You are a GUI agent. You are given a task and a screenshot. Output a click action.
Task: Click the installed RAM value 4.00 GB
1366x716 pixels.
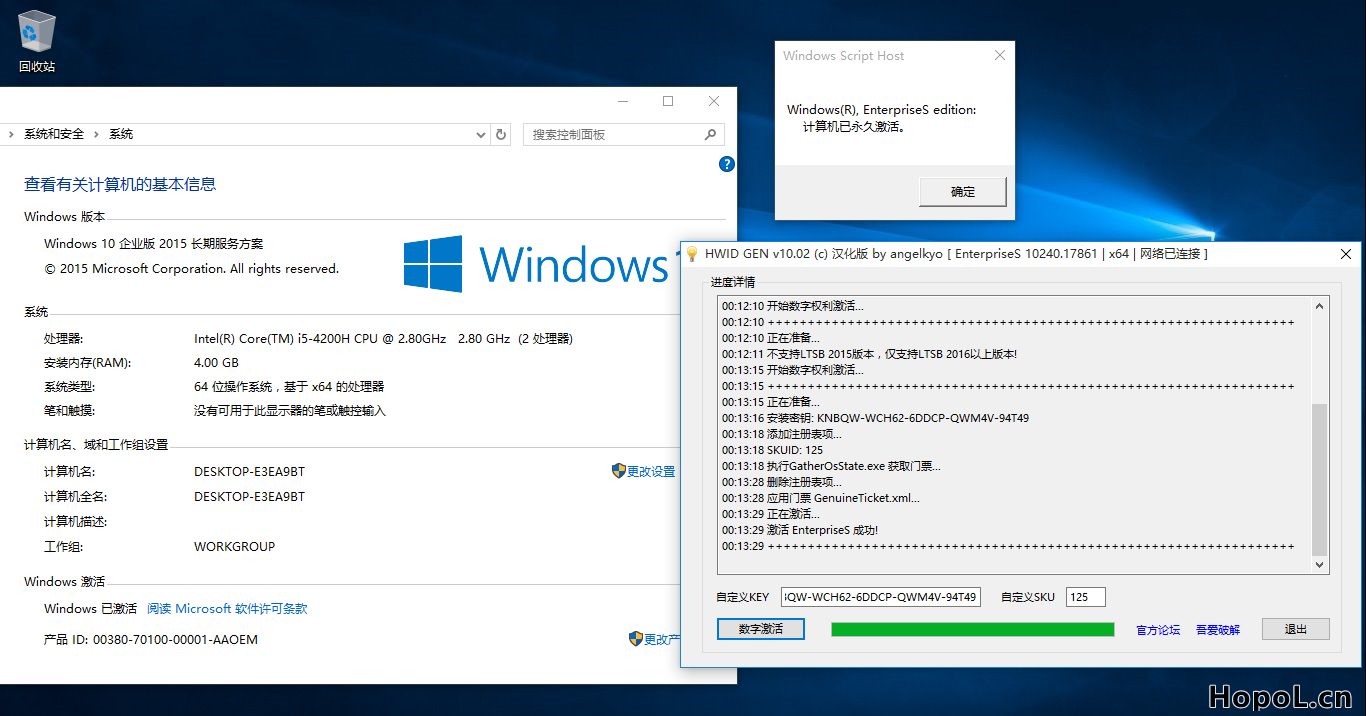point(216,362)
